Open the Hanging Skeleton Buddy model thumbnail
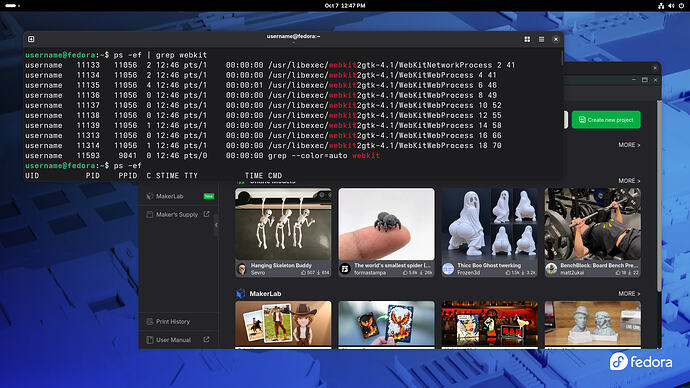 (283, 224)
